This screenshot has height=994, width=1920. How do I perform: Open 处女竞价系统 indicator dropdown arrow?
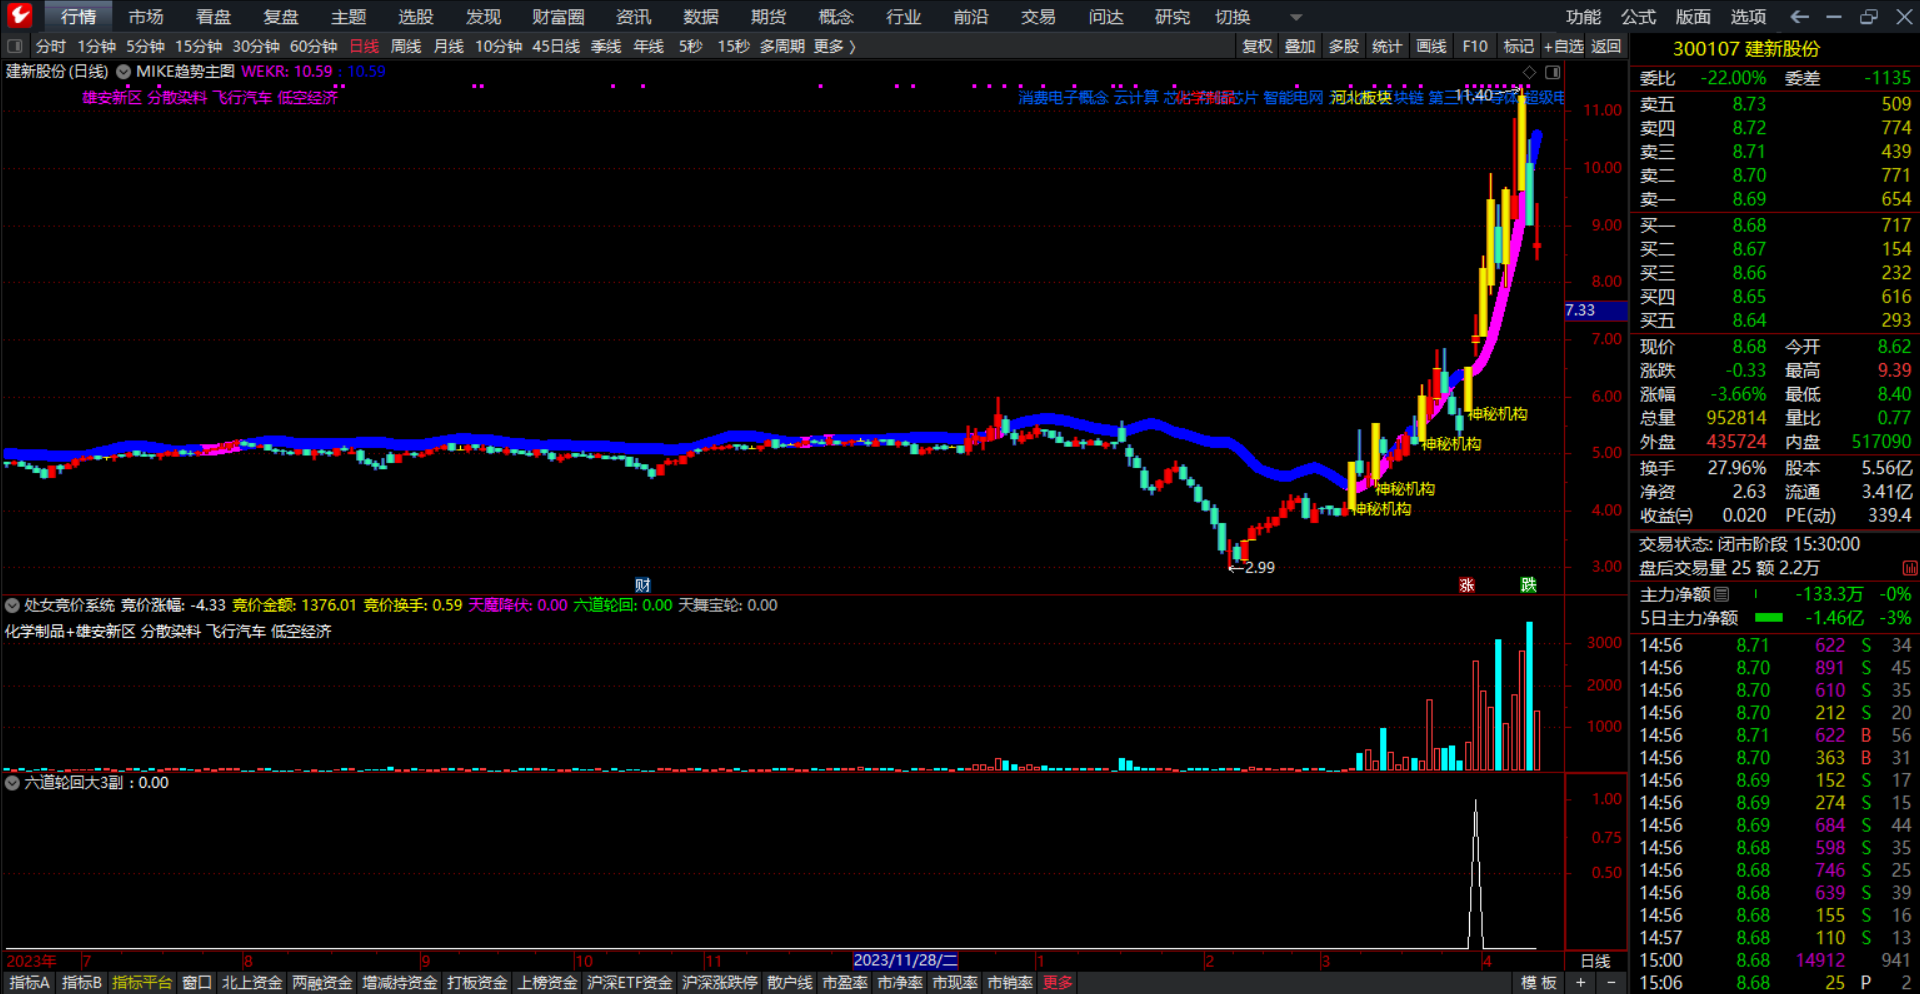coord(12,605)
